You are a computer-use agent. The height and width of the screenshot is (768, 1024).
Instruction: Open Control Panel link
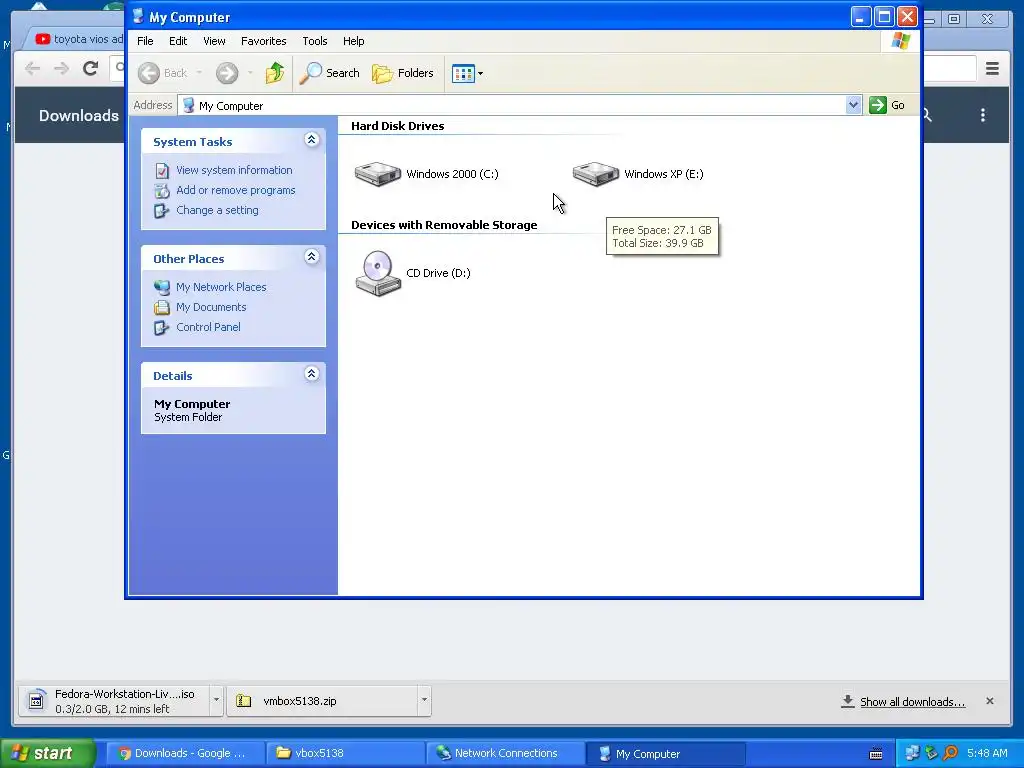tap(208, 327)
